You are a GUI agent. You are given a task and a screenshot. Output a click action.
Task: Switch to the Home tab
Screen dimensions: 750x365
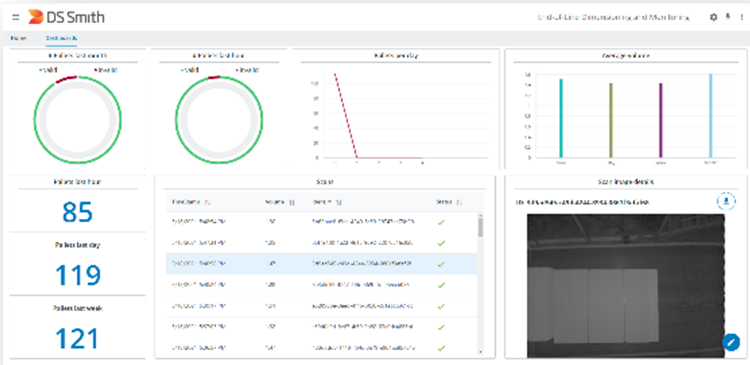18,38
